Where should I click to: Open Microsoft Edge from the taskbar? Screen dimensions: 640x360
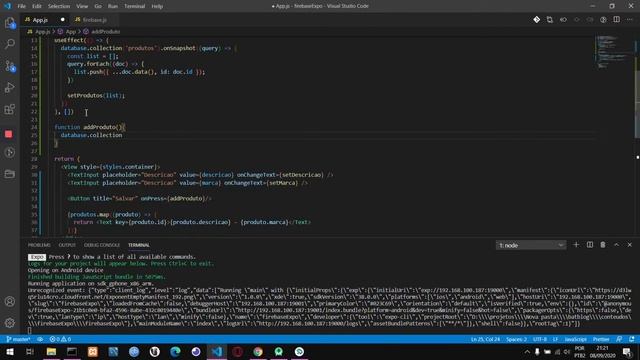[x=175, y=351]
